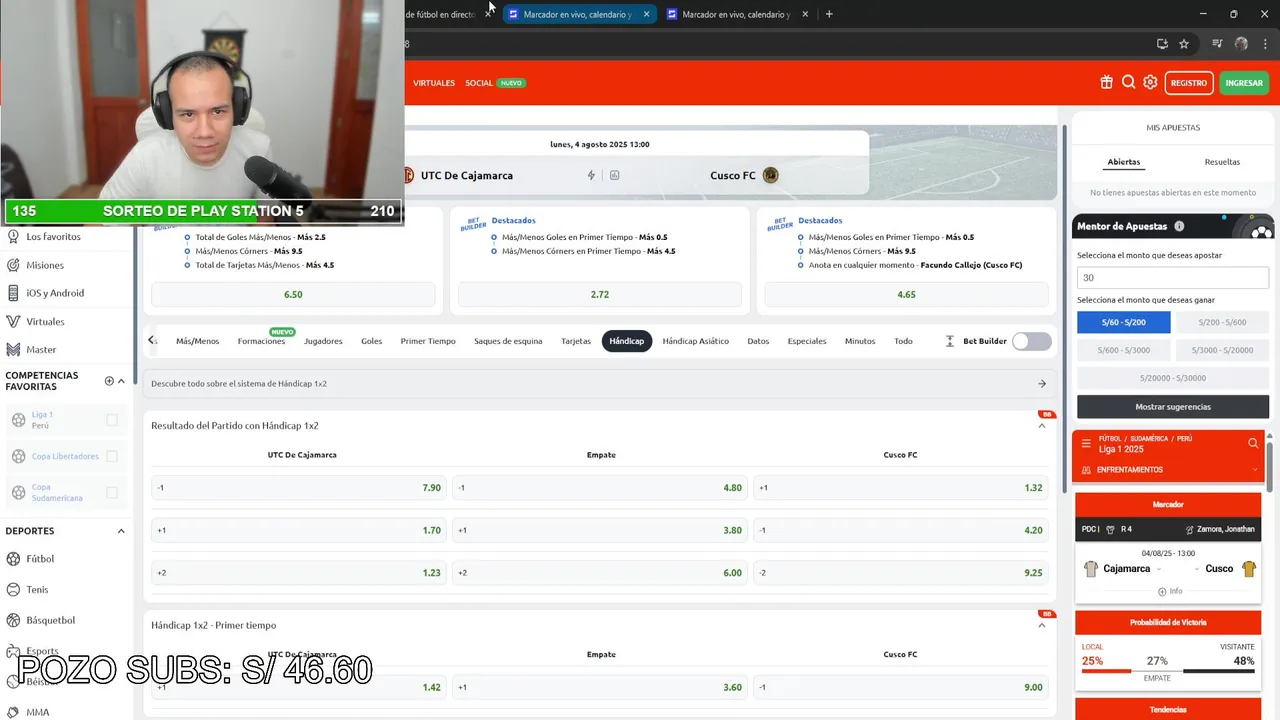The width and height of the screenshot is (1280, 720).
Task: Open the Cusco team dropdown arrow
Action: (1197, 569)
